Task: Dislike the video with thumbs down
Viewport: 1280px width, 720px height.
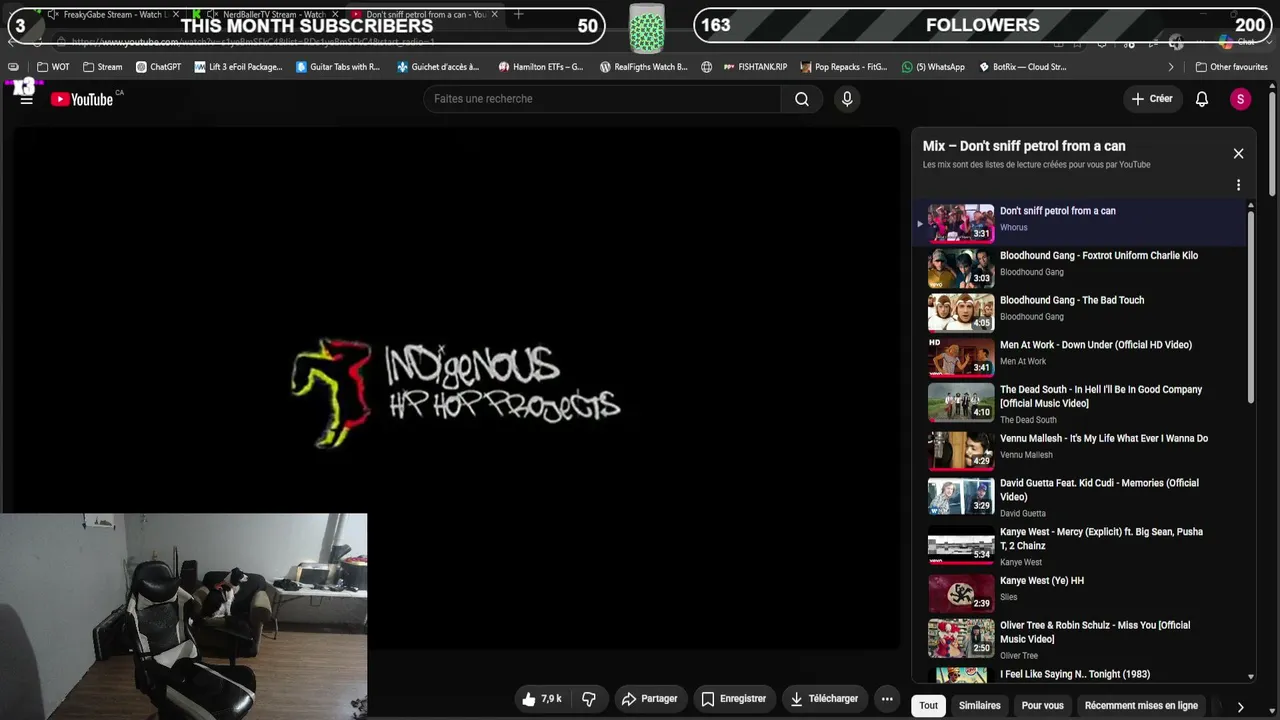Action: coord(589,699)
